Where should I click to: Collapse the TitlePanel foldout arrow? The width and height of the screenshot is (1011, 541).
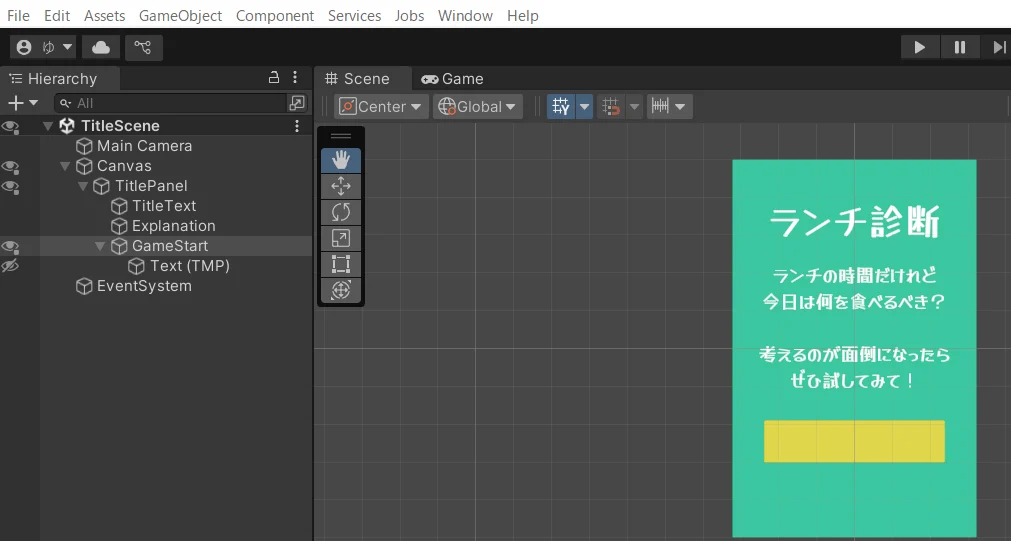tap(83, 186)
